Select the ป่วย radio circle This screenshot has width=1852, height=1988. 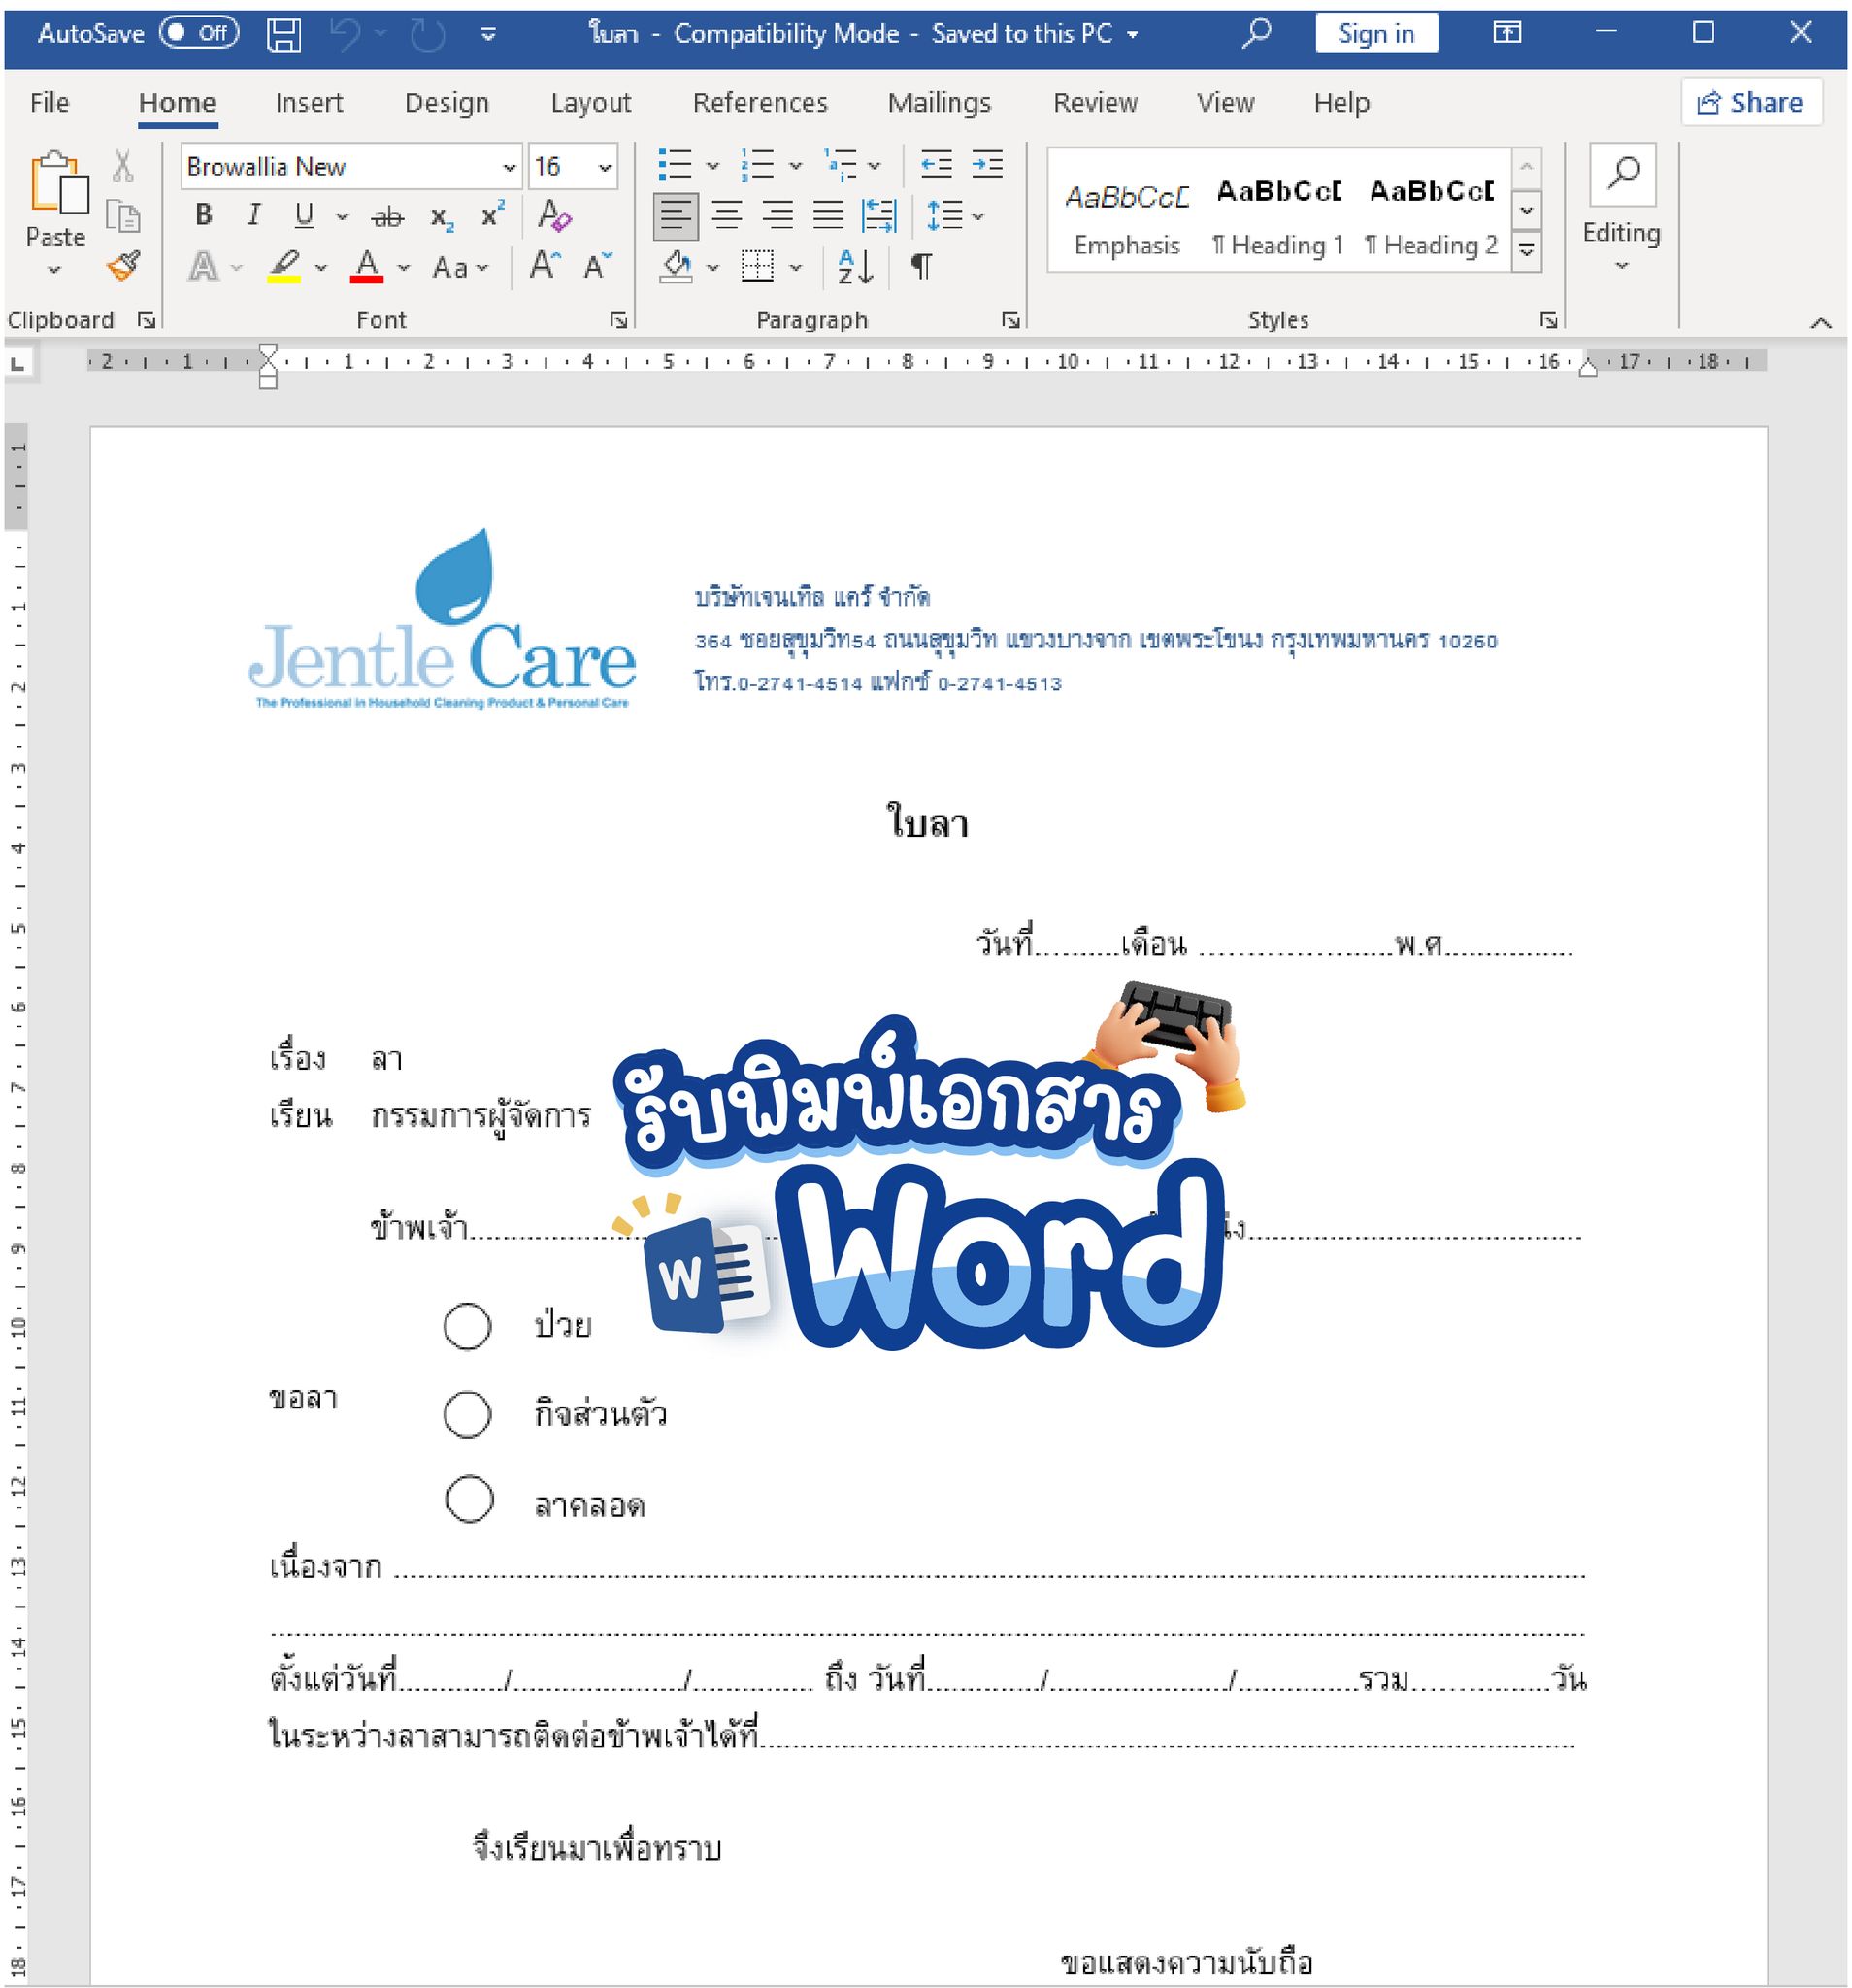point(467,1327)
